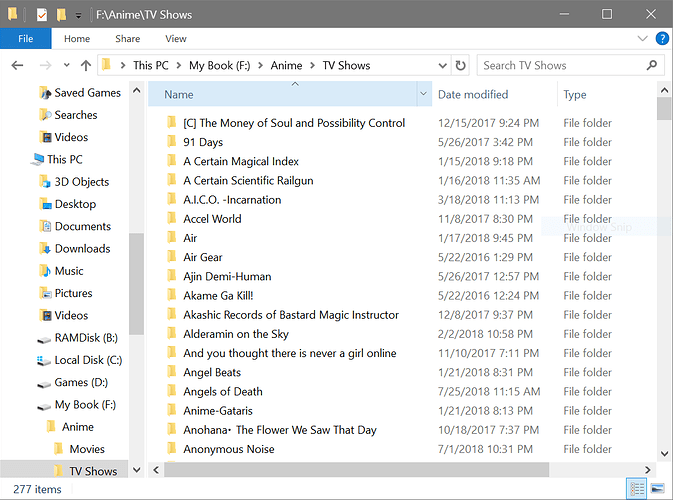
Task: Click the navigation pane scroll-up arrow
Action: [x=136, y=91]
